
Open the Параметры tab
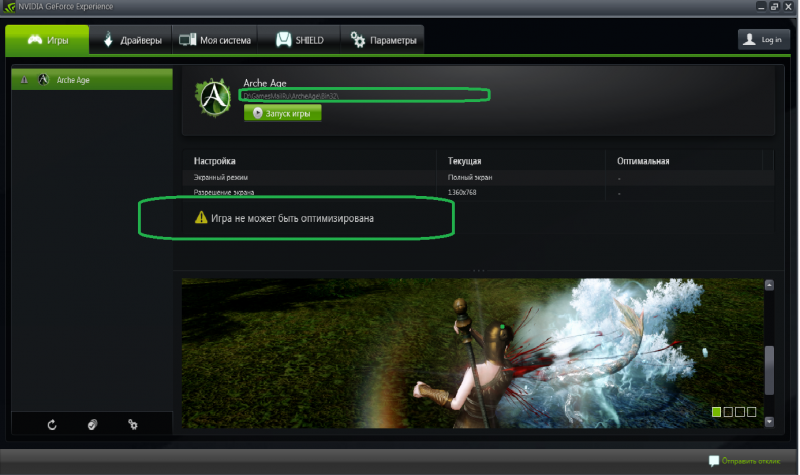point(383,40)
